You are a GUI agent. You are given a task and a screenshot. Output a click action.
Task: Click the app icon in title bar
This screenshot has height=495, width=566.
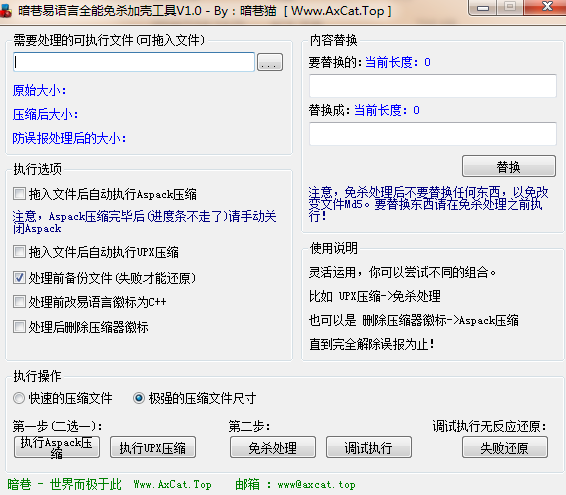point(5,11)
